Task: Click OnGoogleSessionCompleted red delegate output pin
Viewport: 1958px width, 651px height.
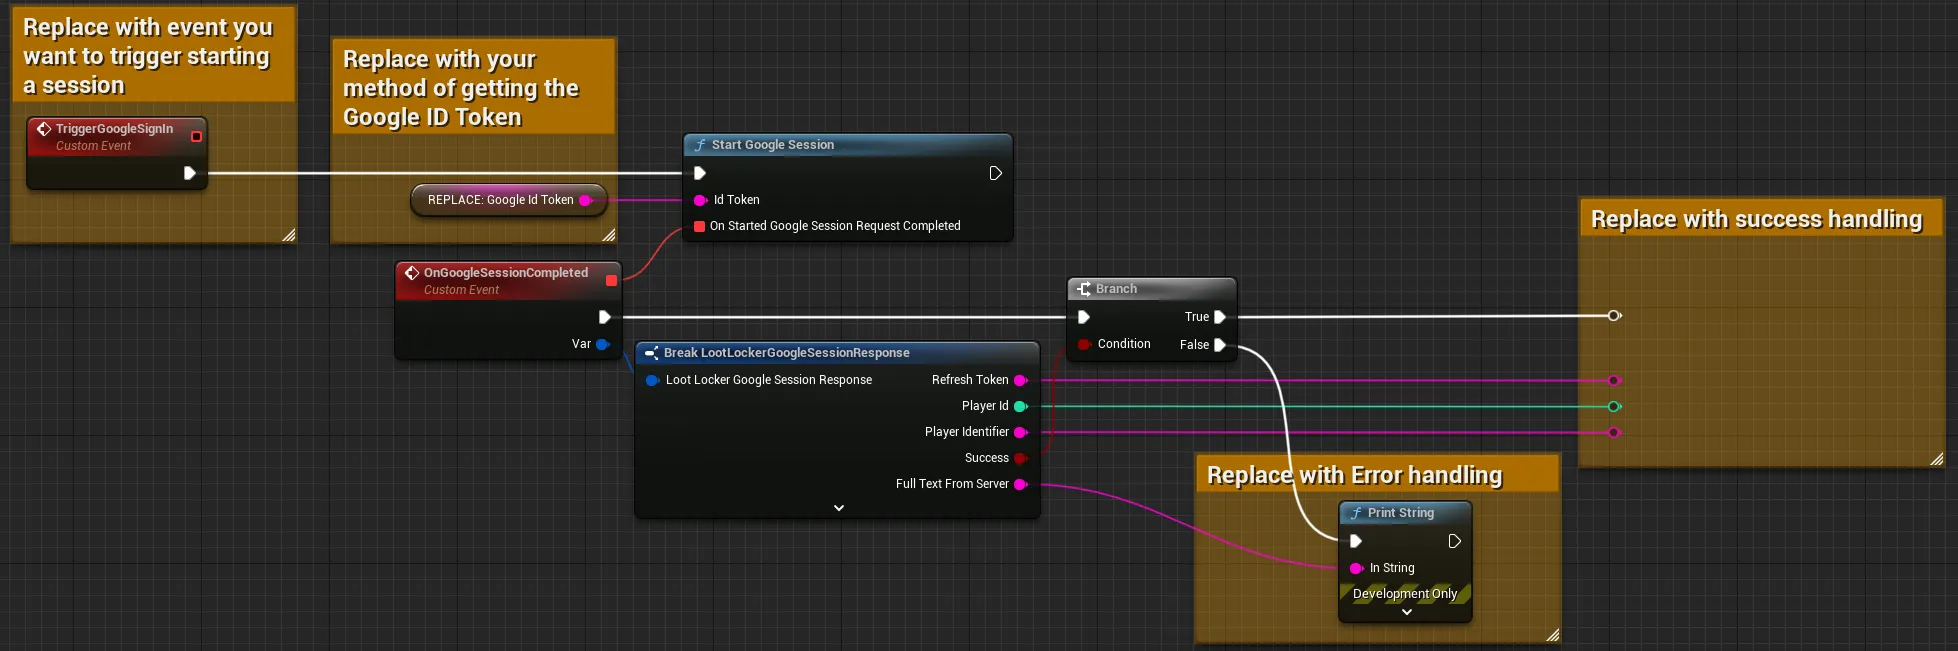Action: click(611, 281)
